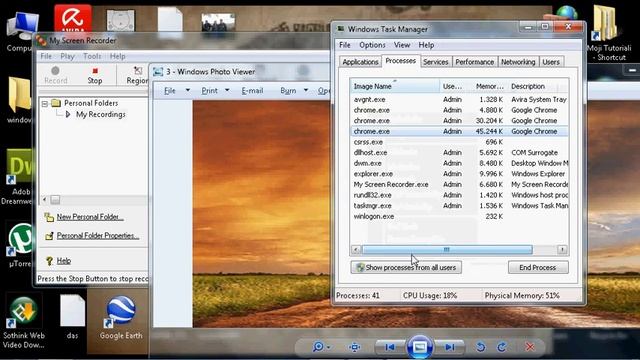Screen dimensions: 640x360
Task: Select the winlogon.exe process row
Action: 459,216
